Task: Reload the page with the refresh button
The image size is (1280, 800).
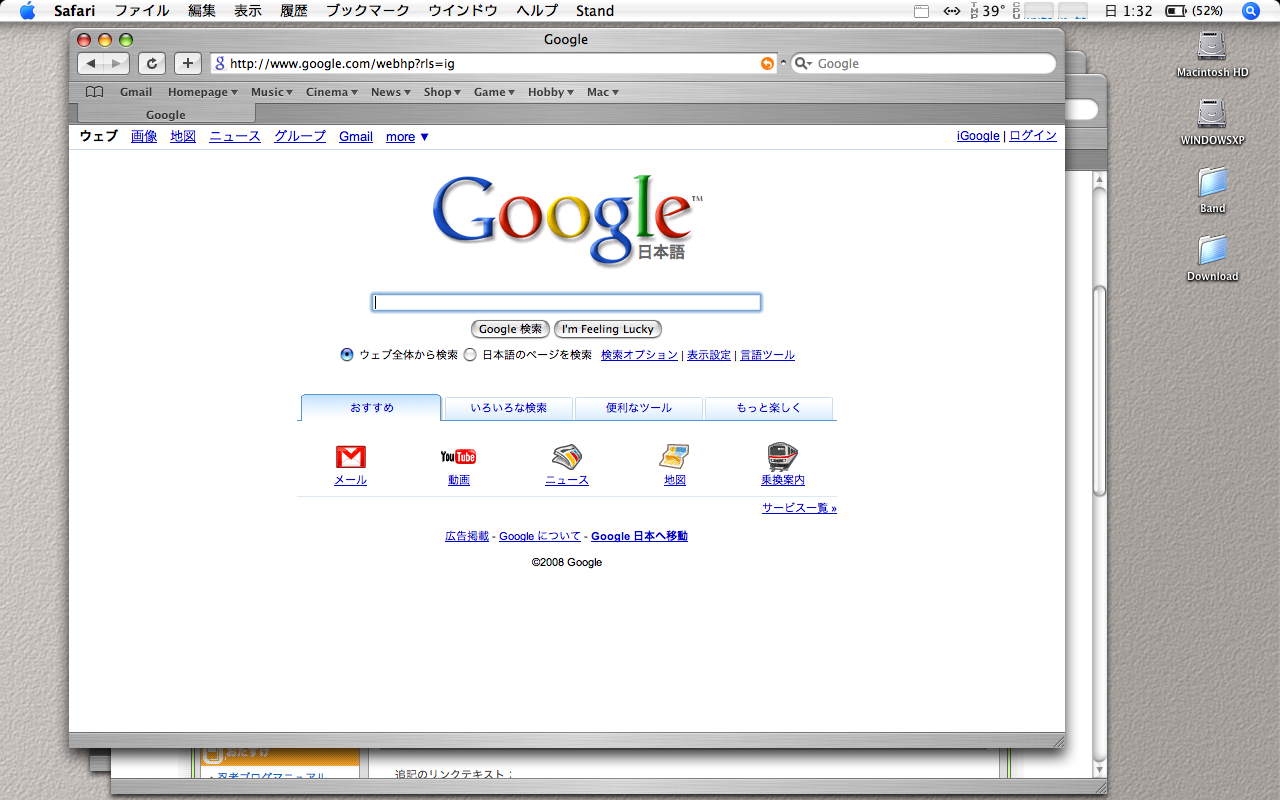Action: pos(151,63)
